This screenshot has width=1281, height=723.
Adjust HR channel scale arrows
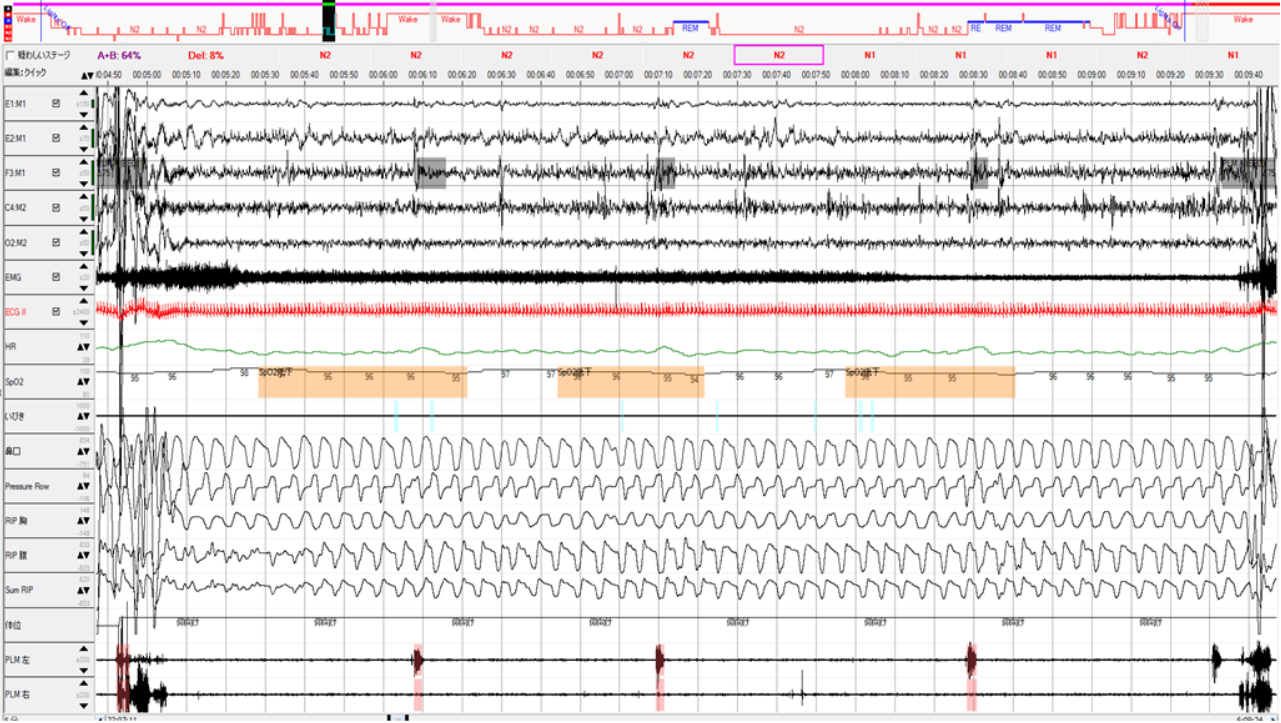[85, 347]
